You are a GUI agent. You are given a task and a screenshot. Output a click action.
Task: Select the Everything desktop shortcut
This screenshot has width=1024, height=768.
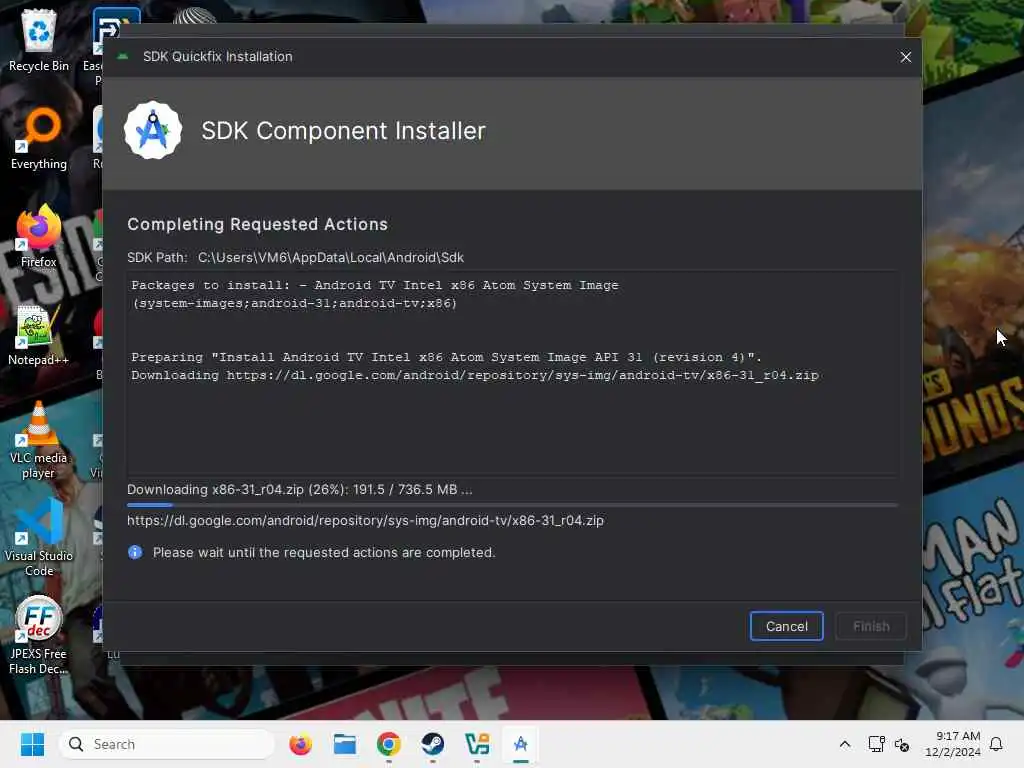(39, 139)
